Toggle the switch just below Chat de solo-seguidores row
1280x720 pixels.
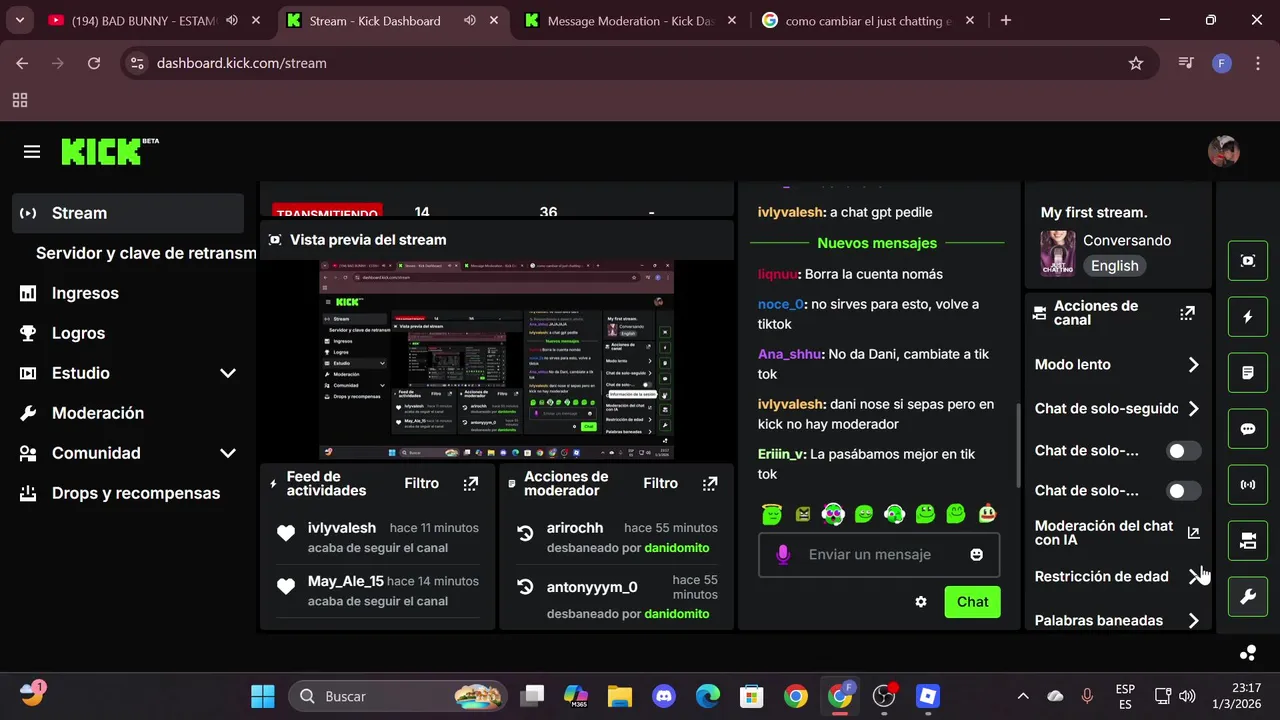tap(1184, 451)
